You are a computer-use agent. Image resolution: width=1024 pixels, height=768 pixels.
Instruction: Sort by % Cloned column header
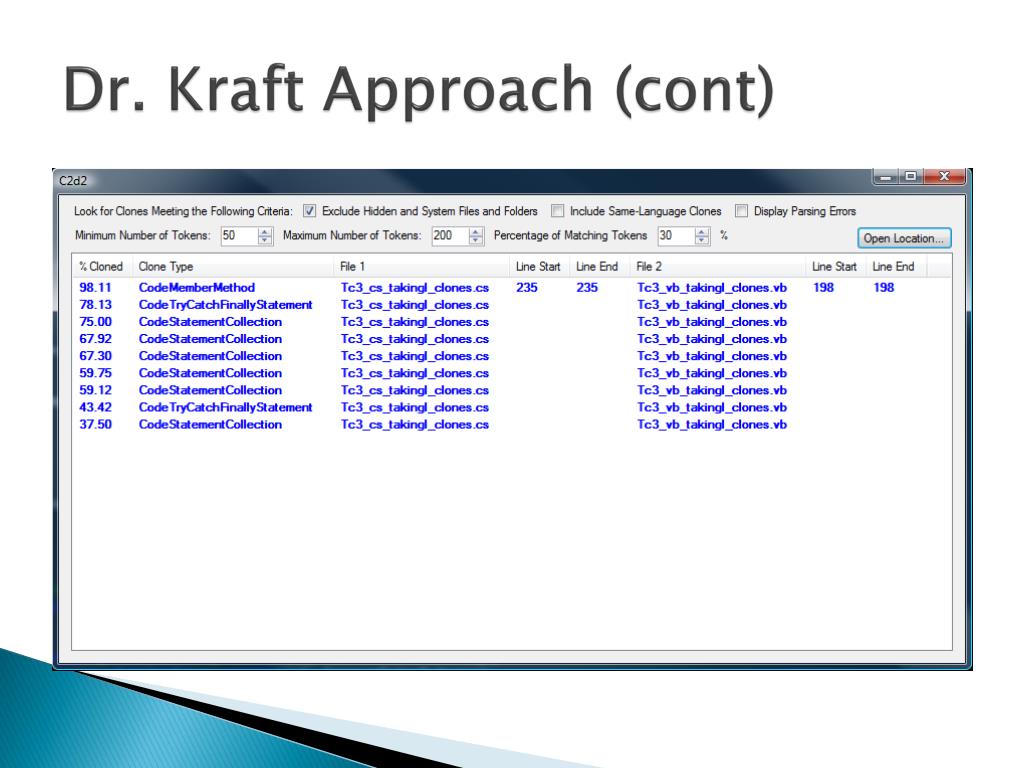pos(102,266)
